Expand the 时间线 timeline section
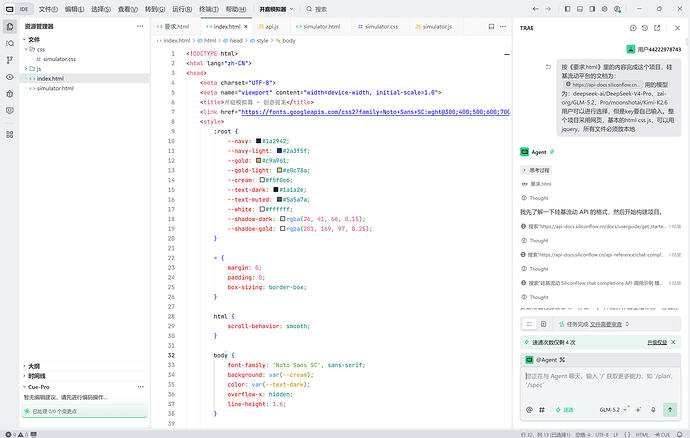The image size is (690, 438). point(24,376)
